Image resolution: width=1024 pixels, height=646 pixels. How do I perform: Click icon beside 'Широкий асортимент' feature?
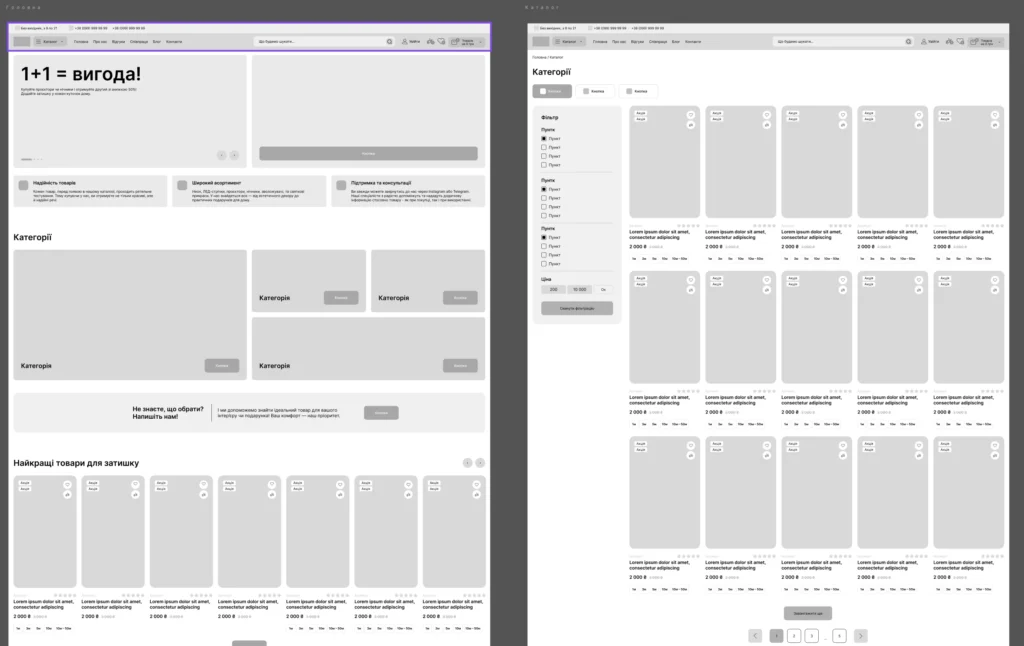click(x=182, y=186)
